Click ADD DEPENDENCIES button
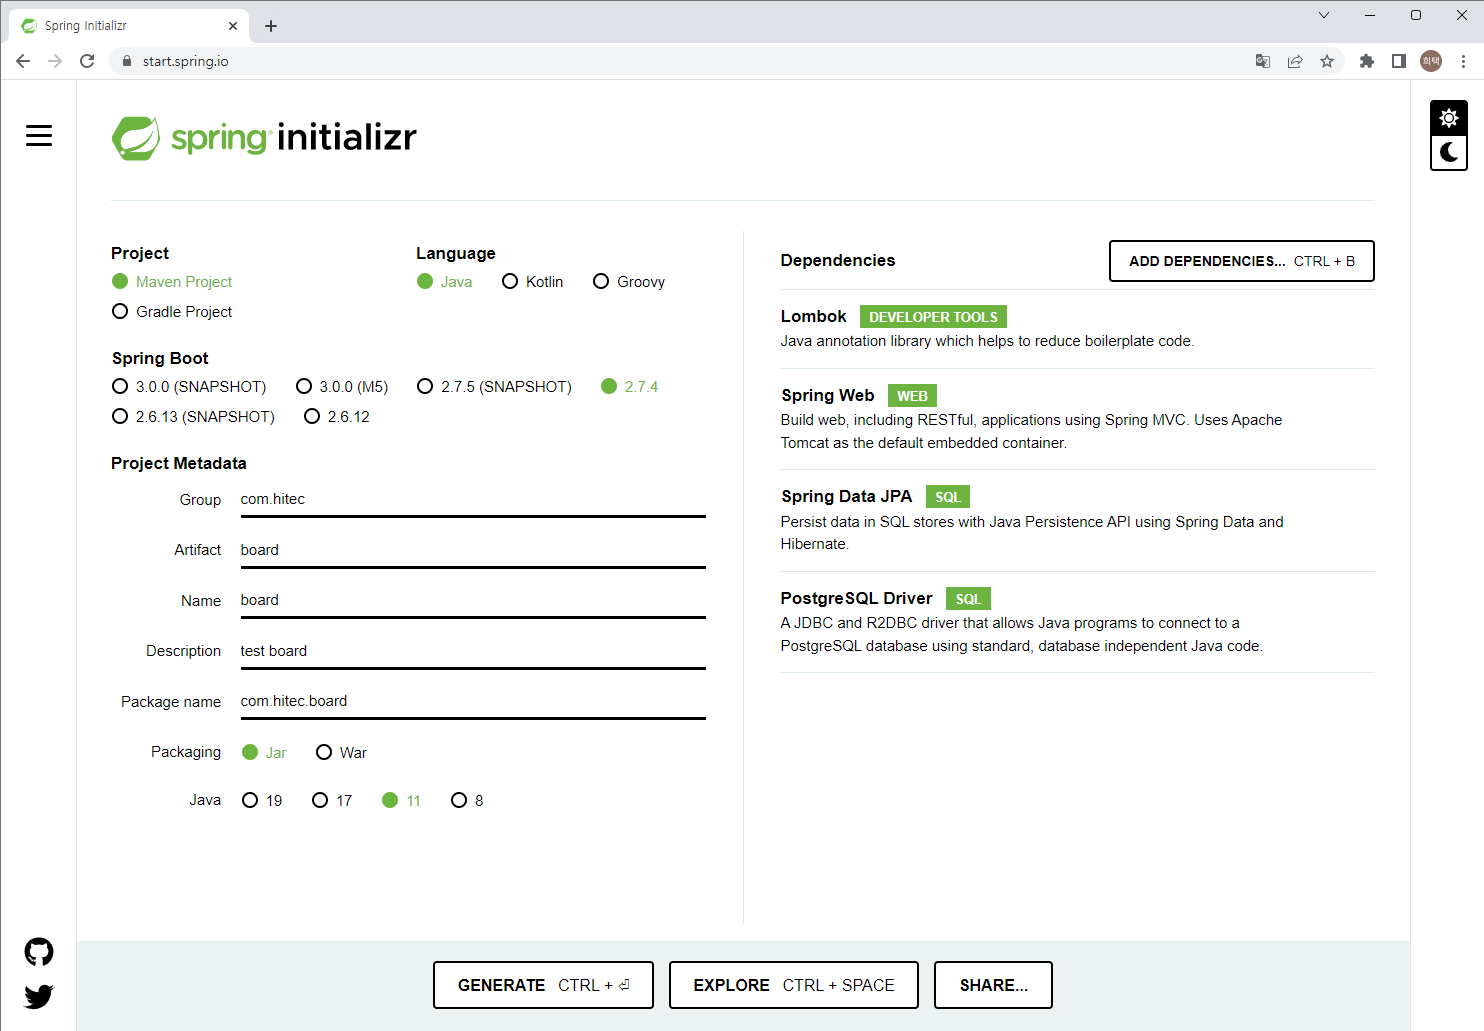 click(x=1242, y=261)
